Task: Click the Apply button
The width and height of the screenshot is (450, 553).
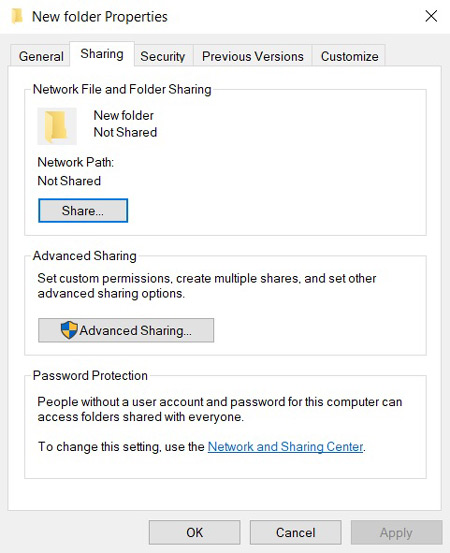Action: coord(396,532)
